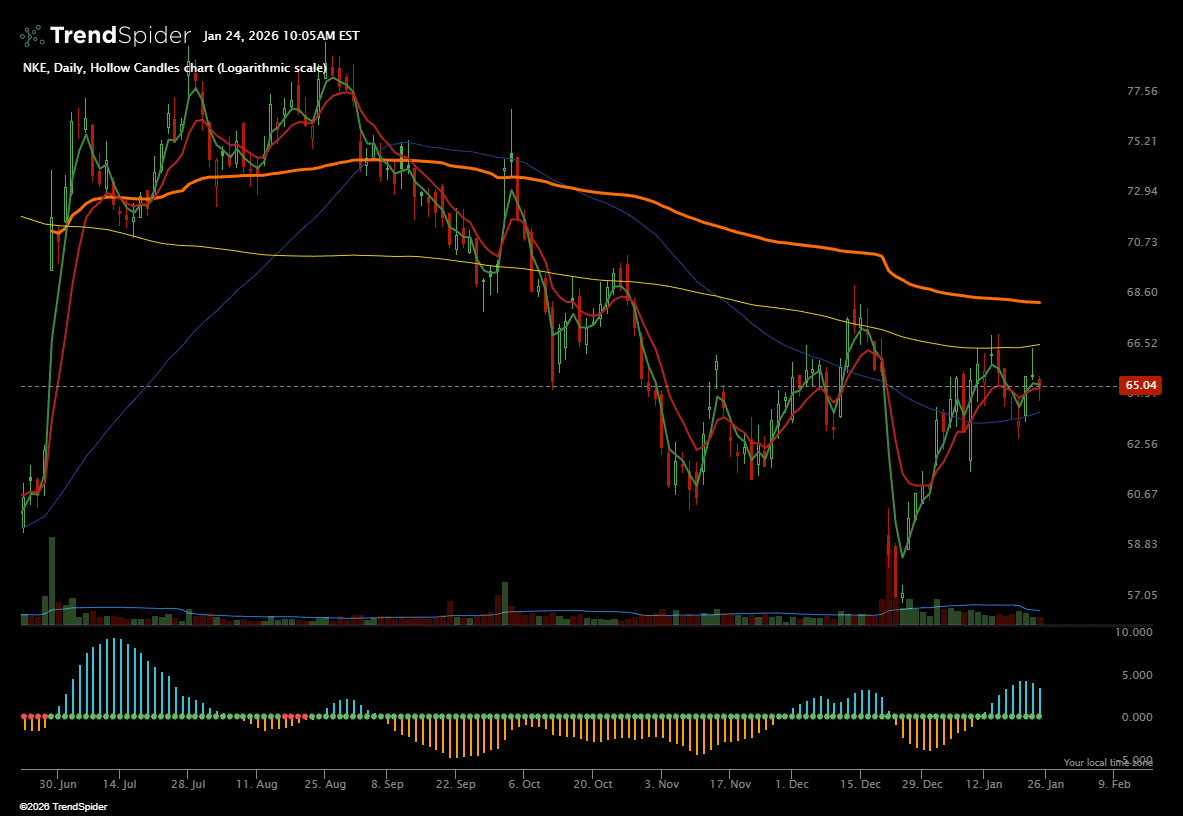Click the TrendSpider brand name text
The height and width of the screenshot is (816, 1183).
coord(120,36)
